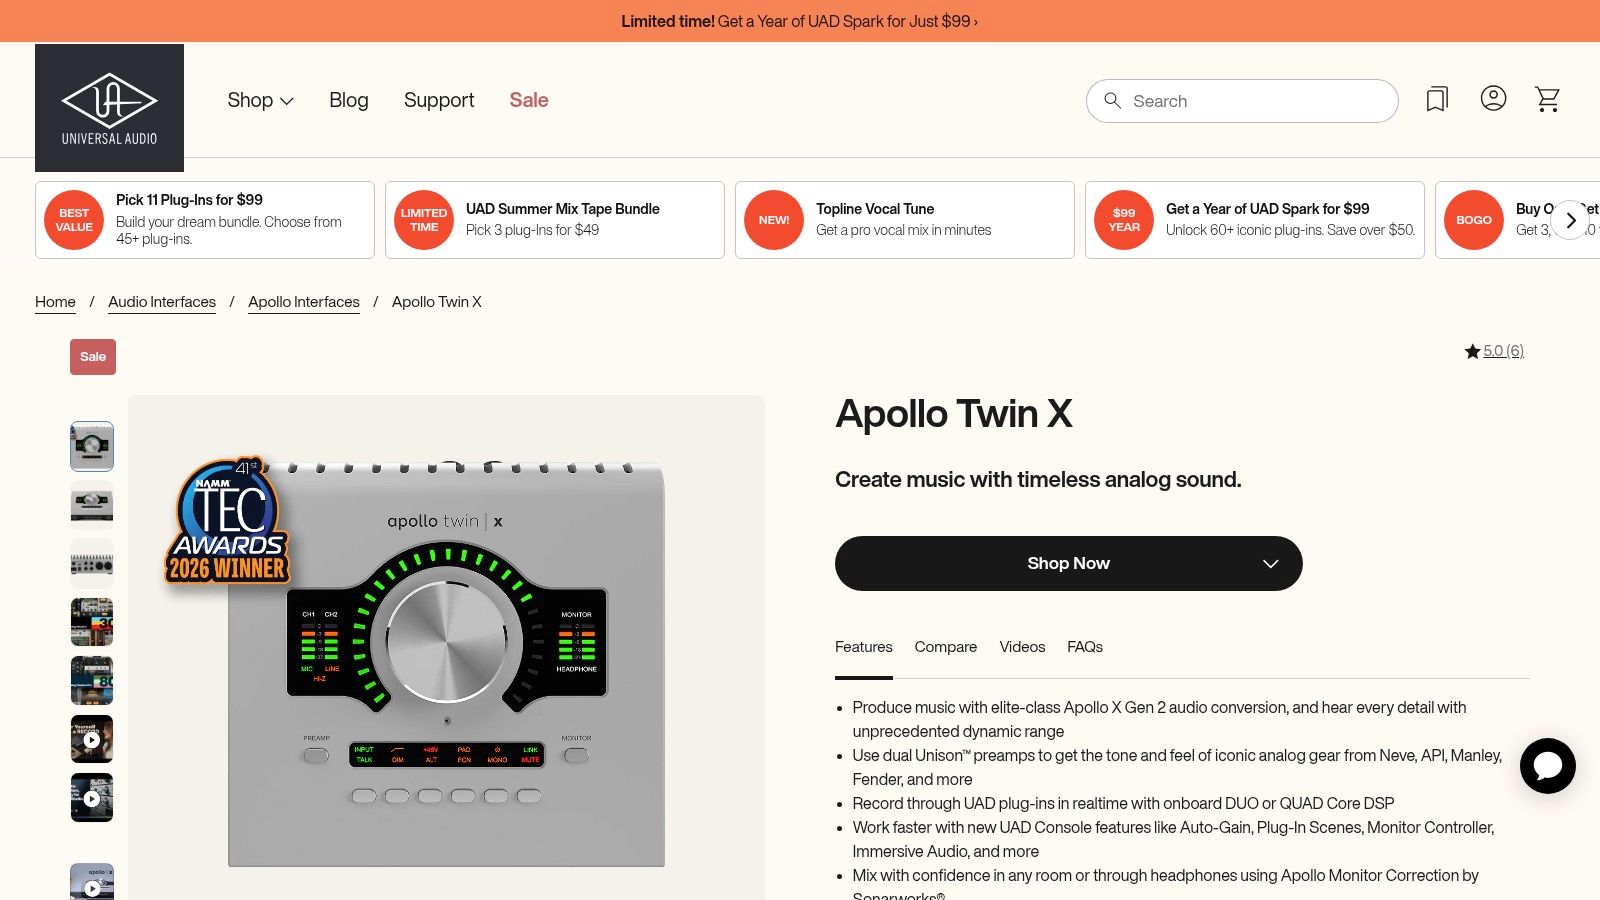
Task: Open UAD Summer Mix Tape Bundle offer
Action: pyautogui.click(x=555, y=220)
